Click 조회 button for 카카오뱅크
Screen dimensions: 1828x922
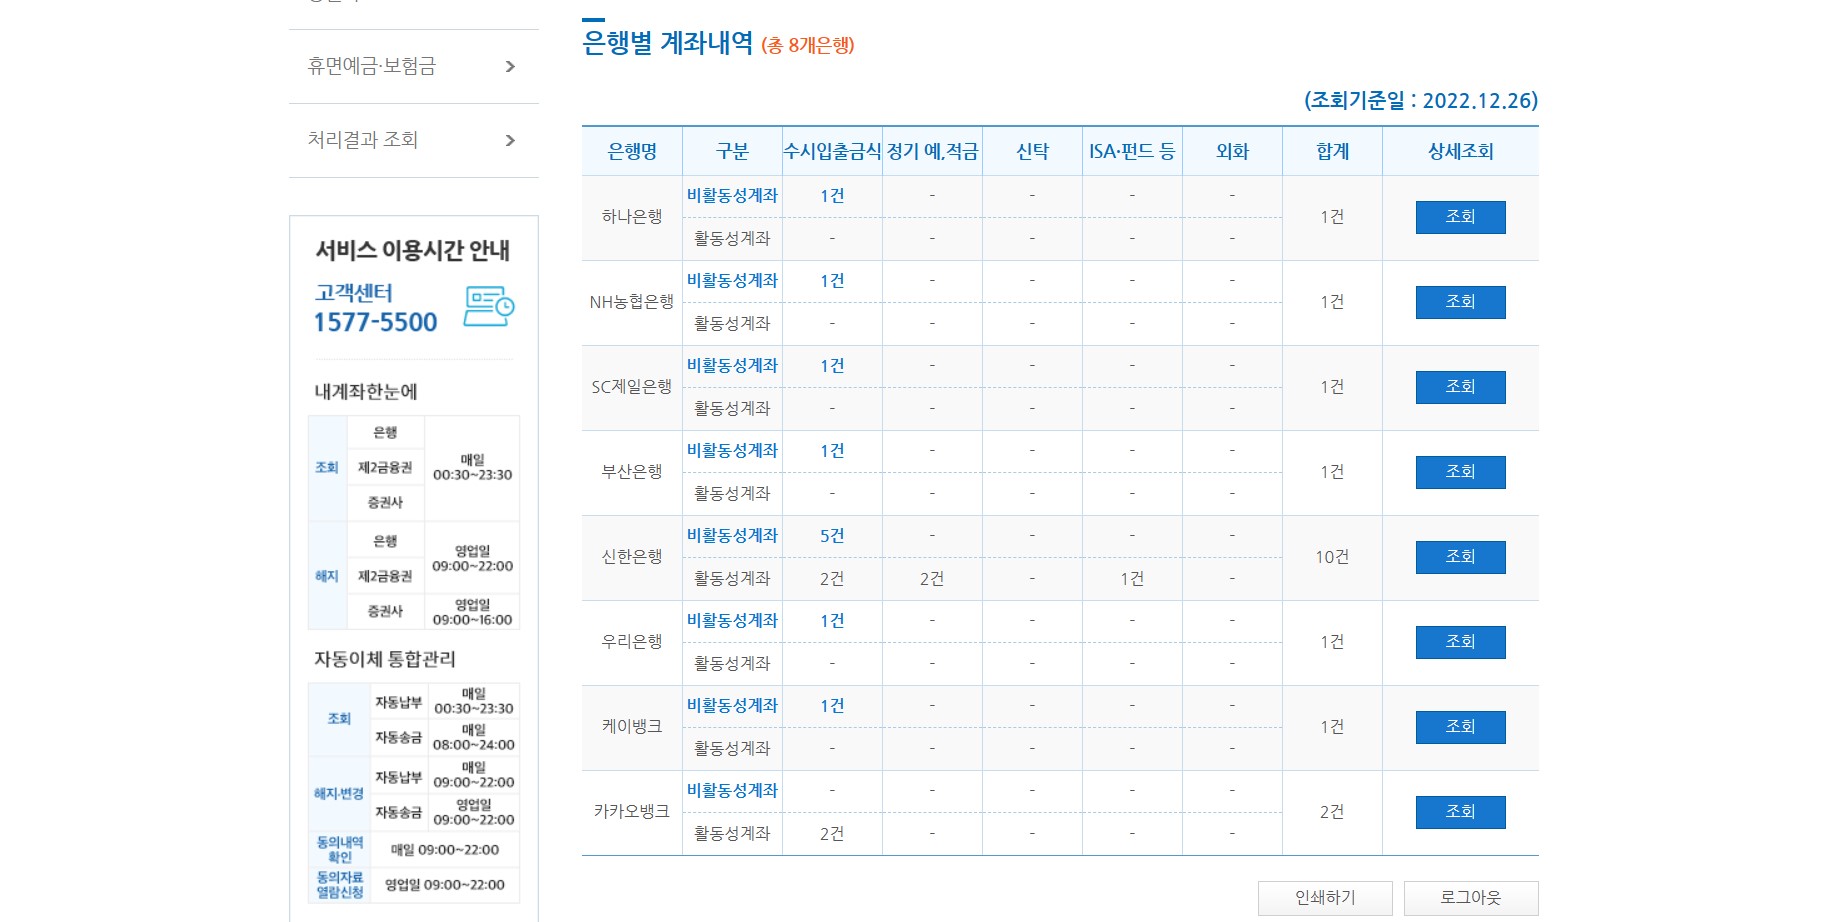click(1459, 811)
